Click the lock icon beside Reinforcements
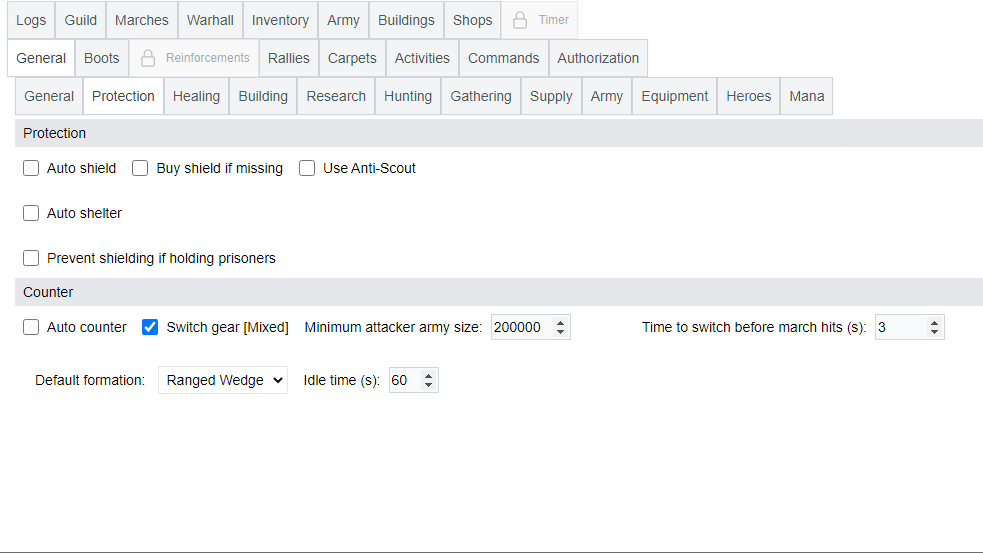The width and height of the screenshot is (983, 554). [x=148, y=58]
